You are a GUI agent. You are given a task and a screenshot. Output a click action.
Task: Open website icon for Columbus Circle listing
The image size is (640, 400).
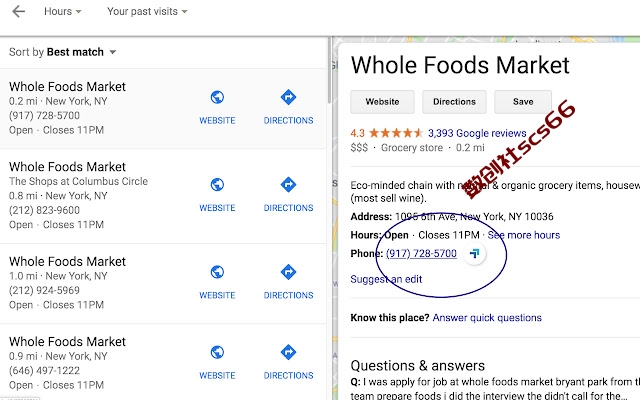point(217,185)
